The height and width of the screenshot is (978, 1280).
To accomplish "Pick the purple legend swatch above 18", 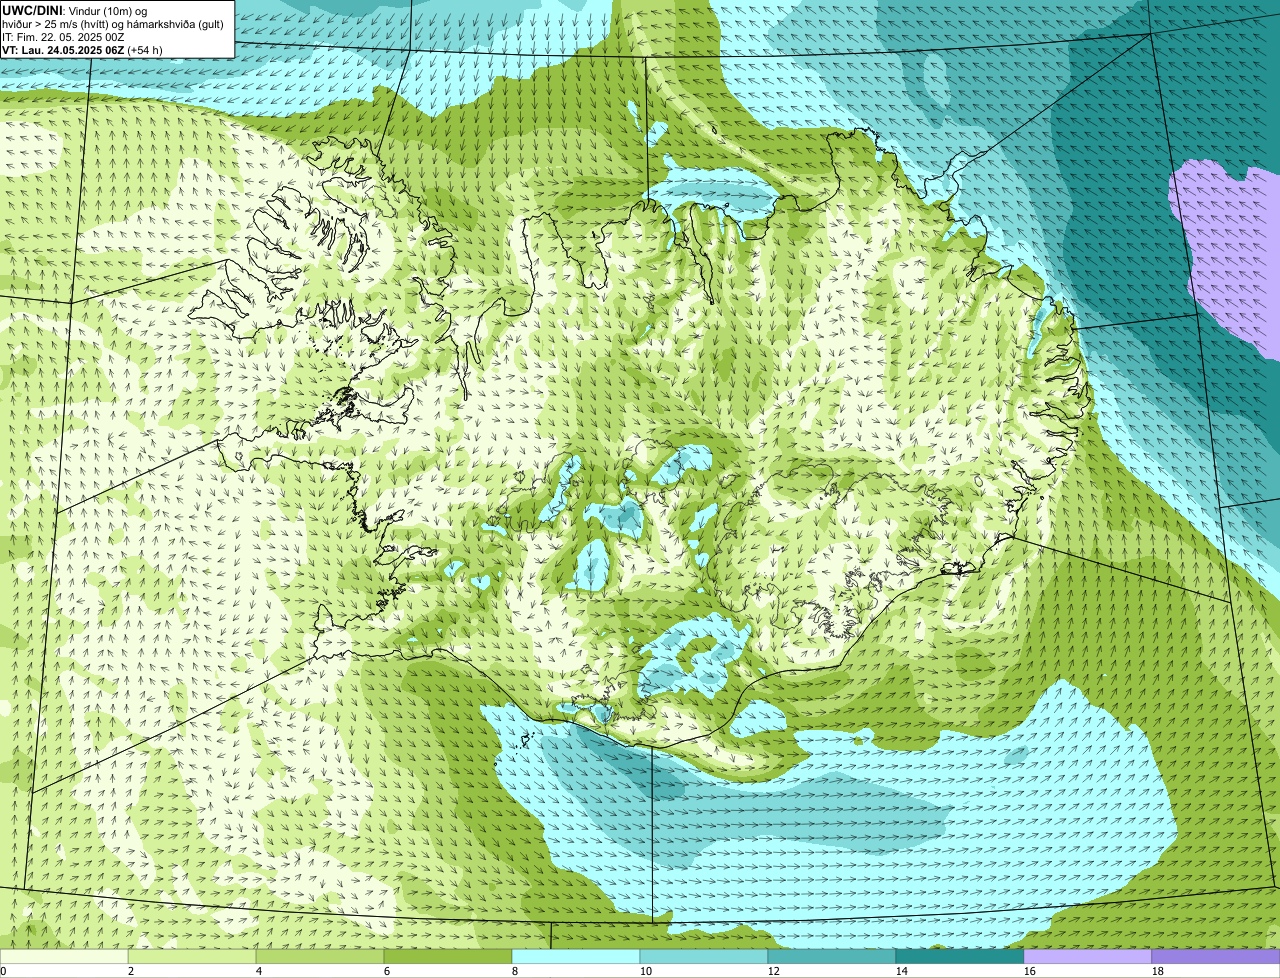I will coord(1216,956).
